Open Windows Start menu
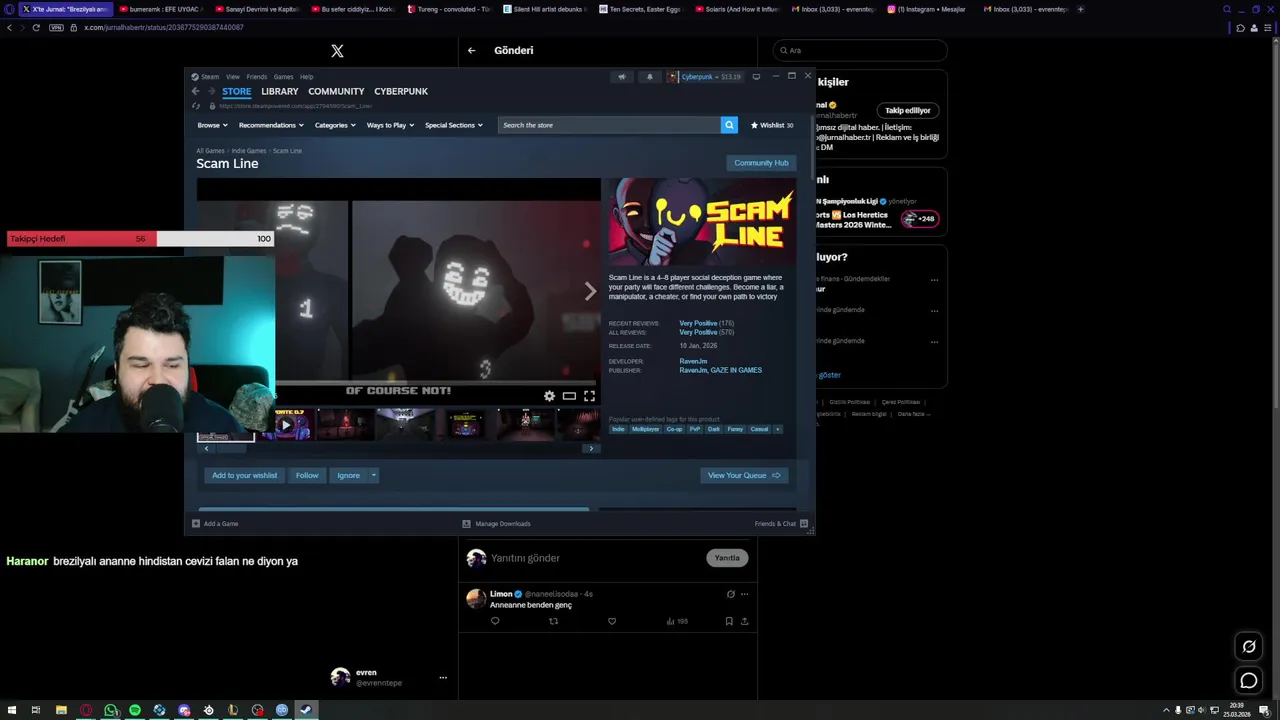The width and height of the screenshot is (1280, 720). (12, 710)
